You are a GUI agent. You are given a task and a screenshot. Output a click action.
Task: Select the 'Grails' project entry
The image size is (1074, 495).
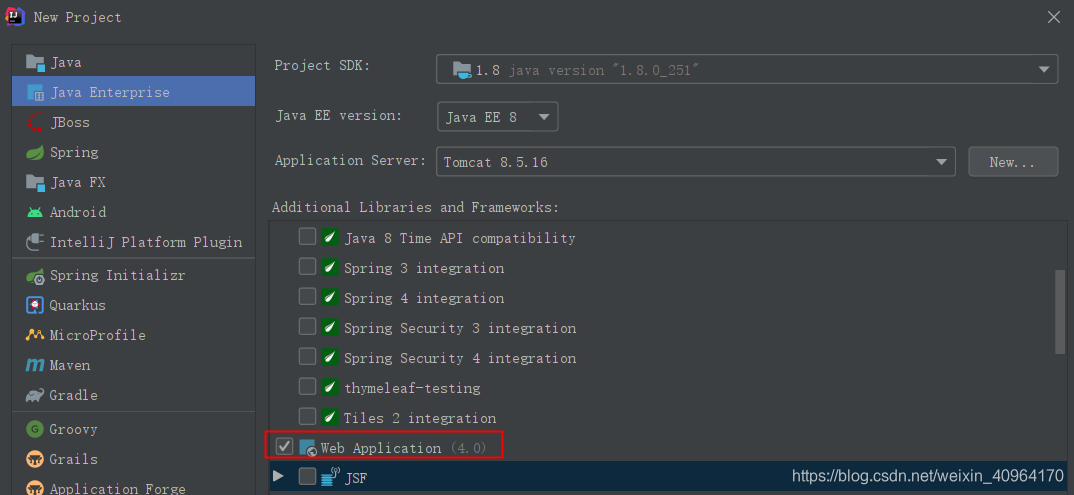(134, 459)
